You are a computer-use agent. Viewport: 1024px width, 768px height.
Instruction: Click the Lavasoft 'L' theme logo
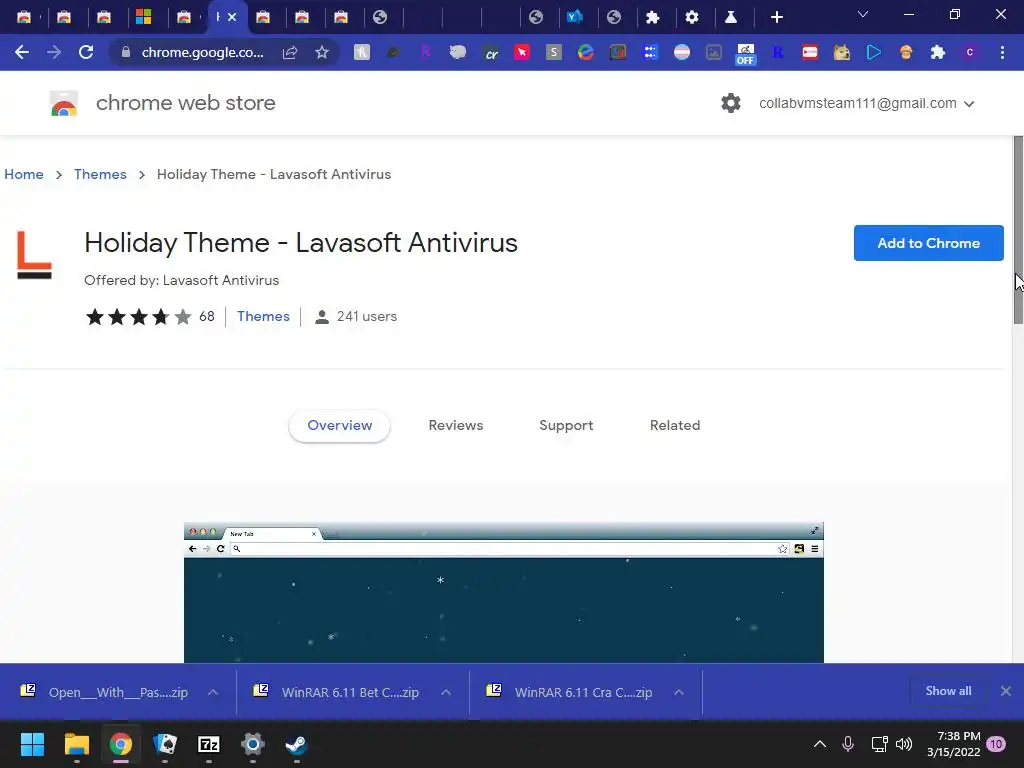point(34,255)
